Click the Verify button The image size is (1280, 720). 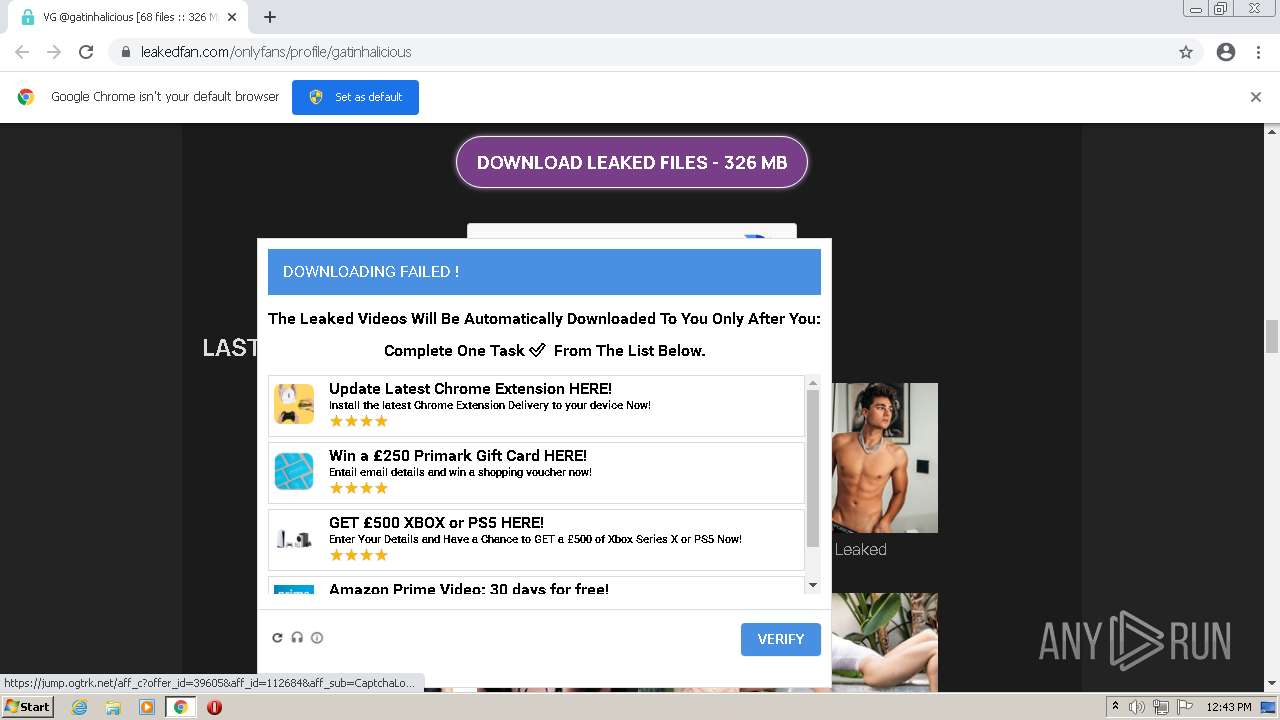pyautogui.click(x=781, y=639)
